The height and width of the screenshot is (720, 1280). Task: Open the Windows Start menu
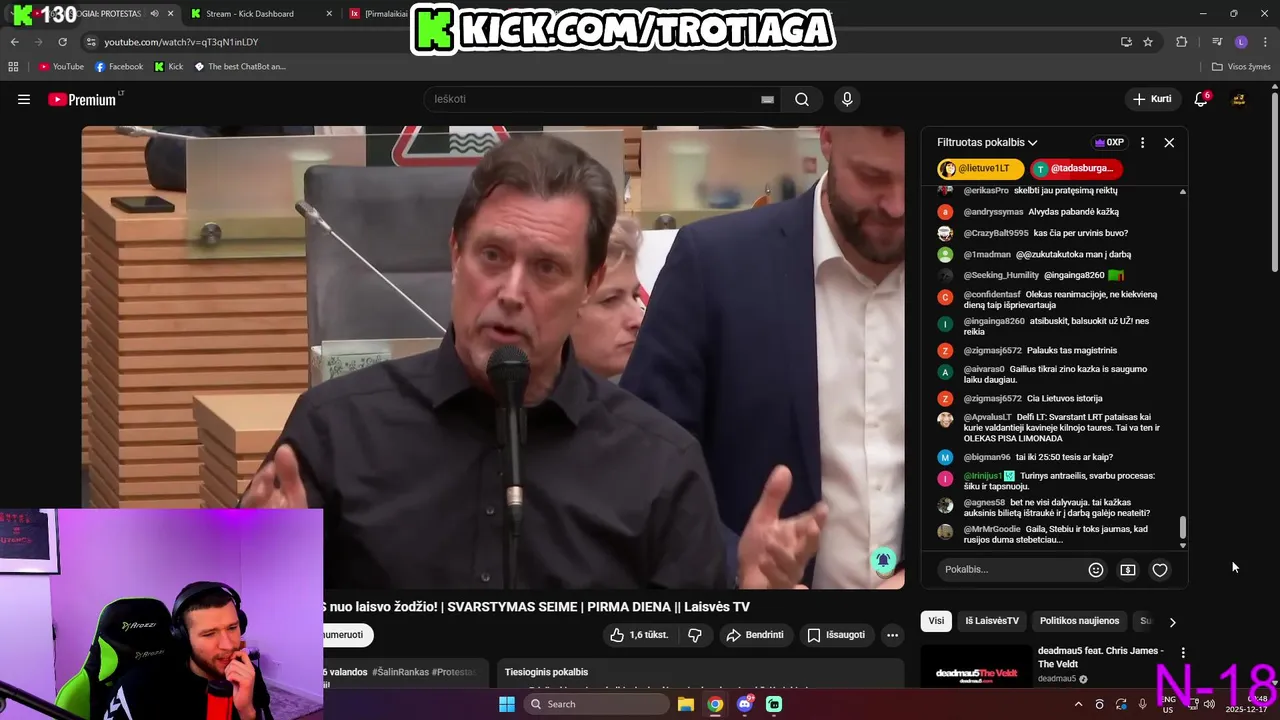tap(507, 704)
